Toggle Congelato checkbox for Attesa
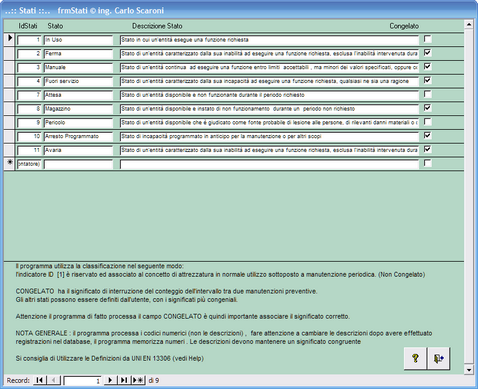 (428, 94)
